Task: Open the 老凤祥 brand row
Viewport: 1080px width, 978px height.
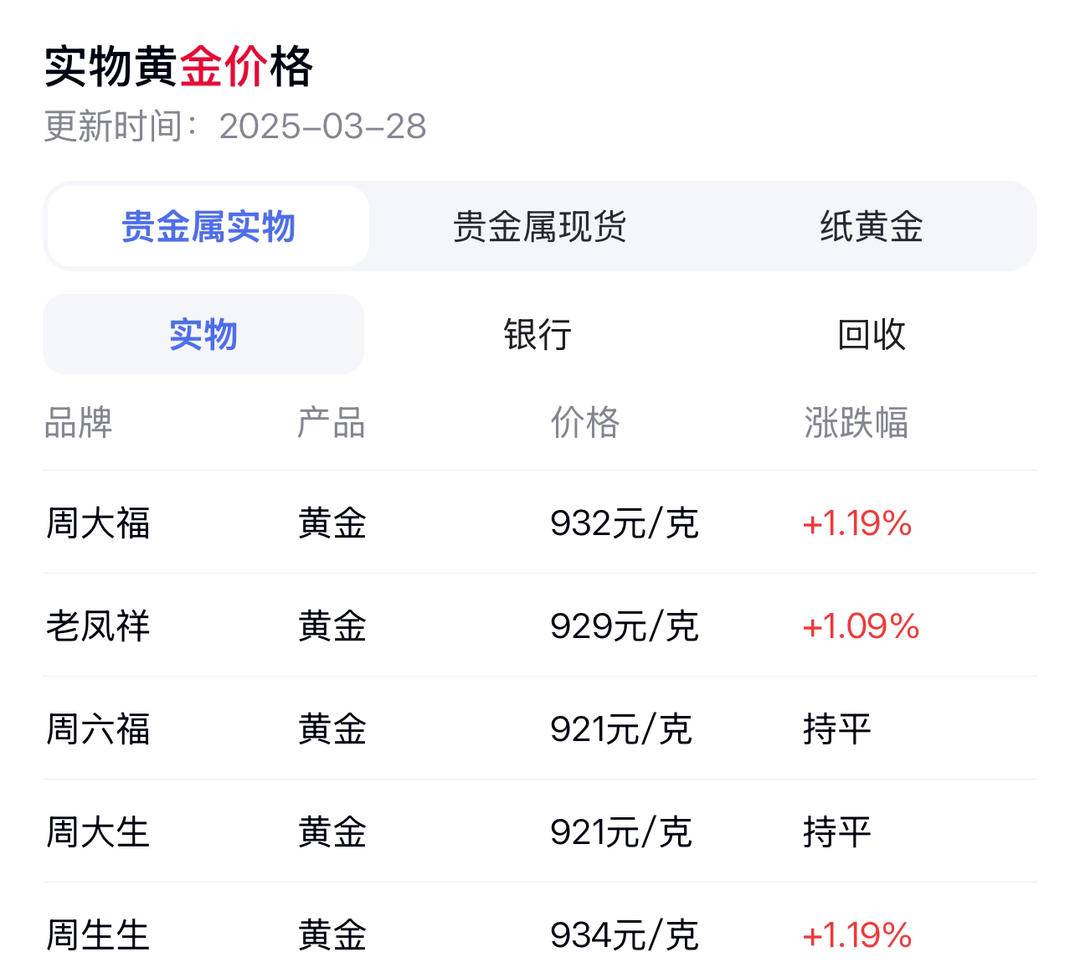Action: pyautogui.click(x=540, y=625)
